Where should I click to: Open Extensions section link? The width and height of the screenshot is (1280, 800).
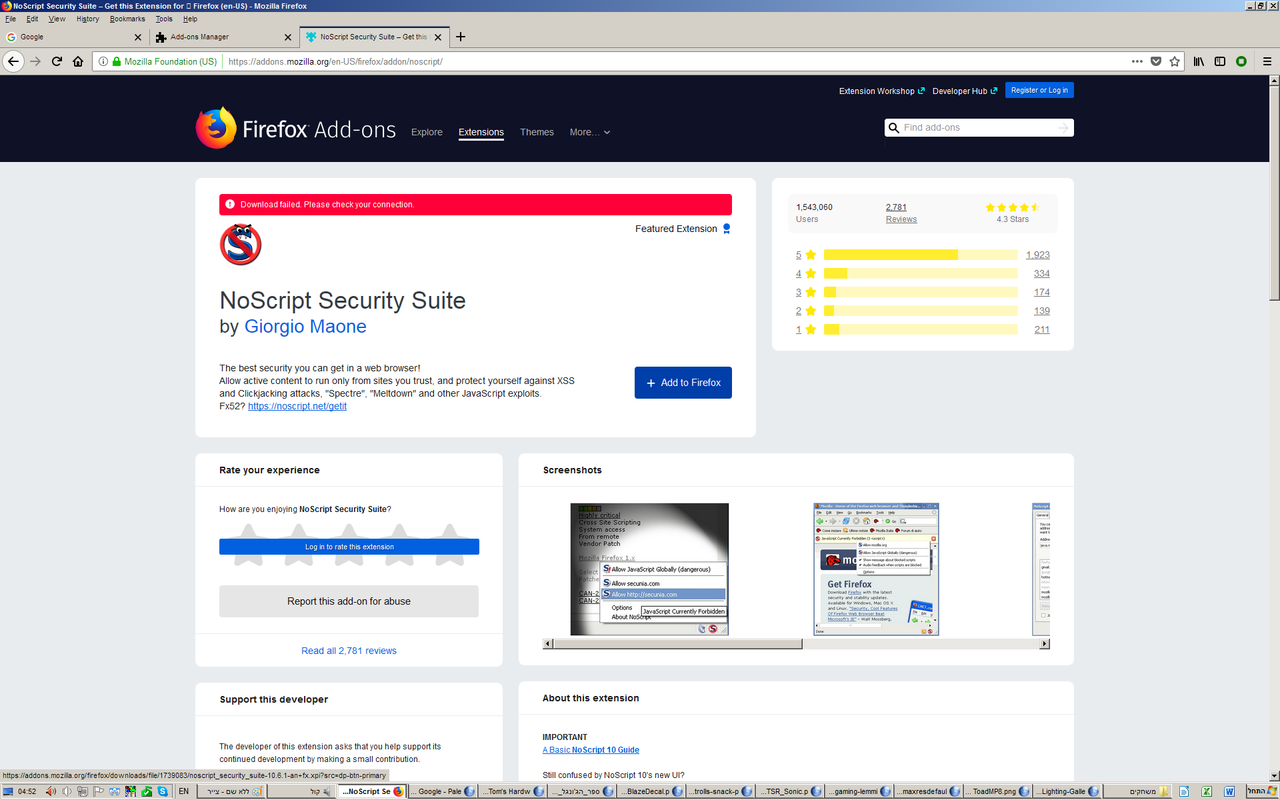coord(481,132)
